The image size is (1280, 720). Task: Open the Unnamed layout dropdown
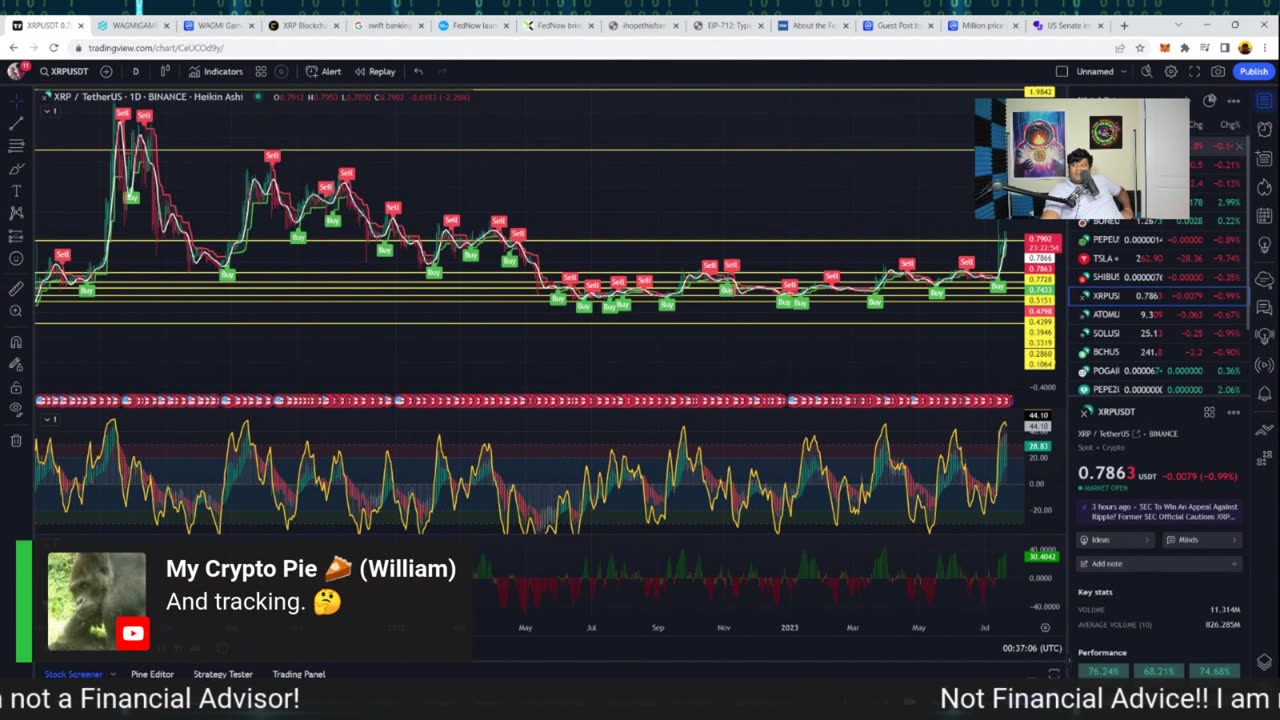click(x=1102, y=71)
